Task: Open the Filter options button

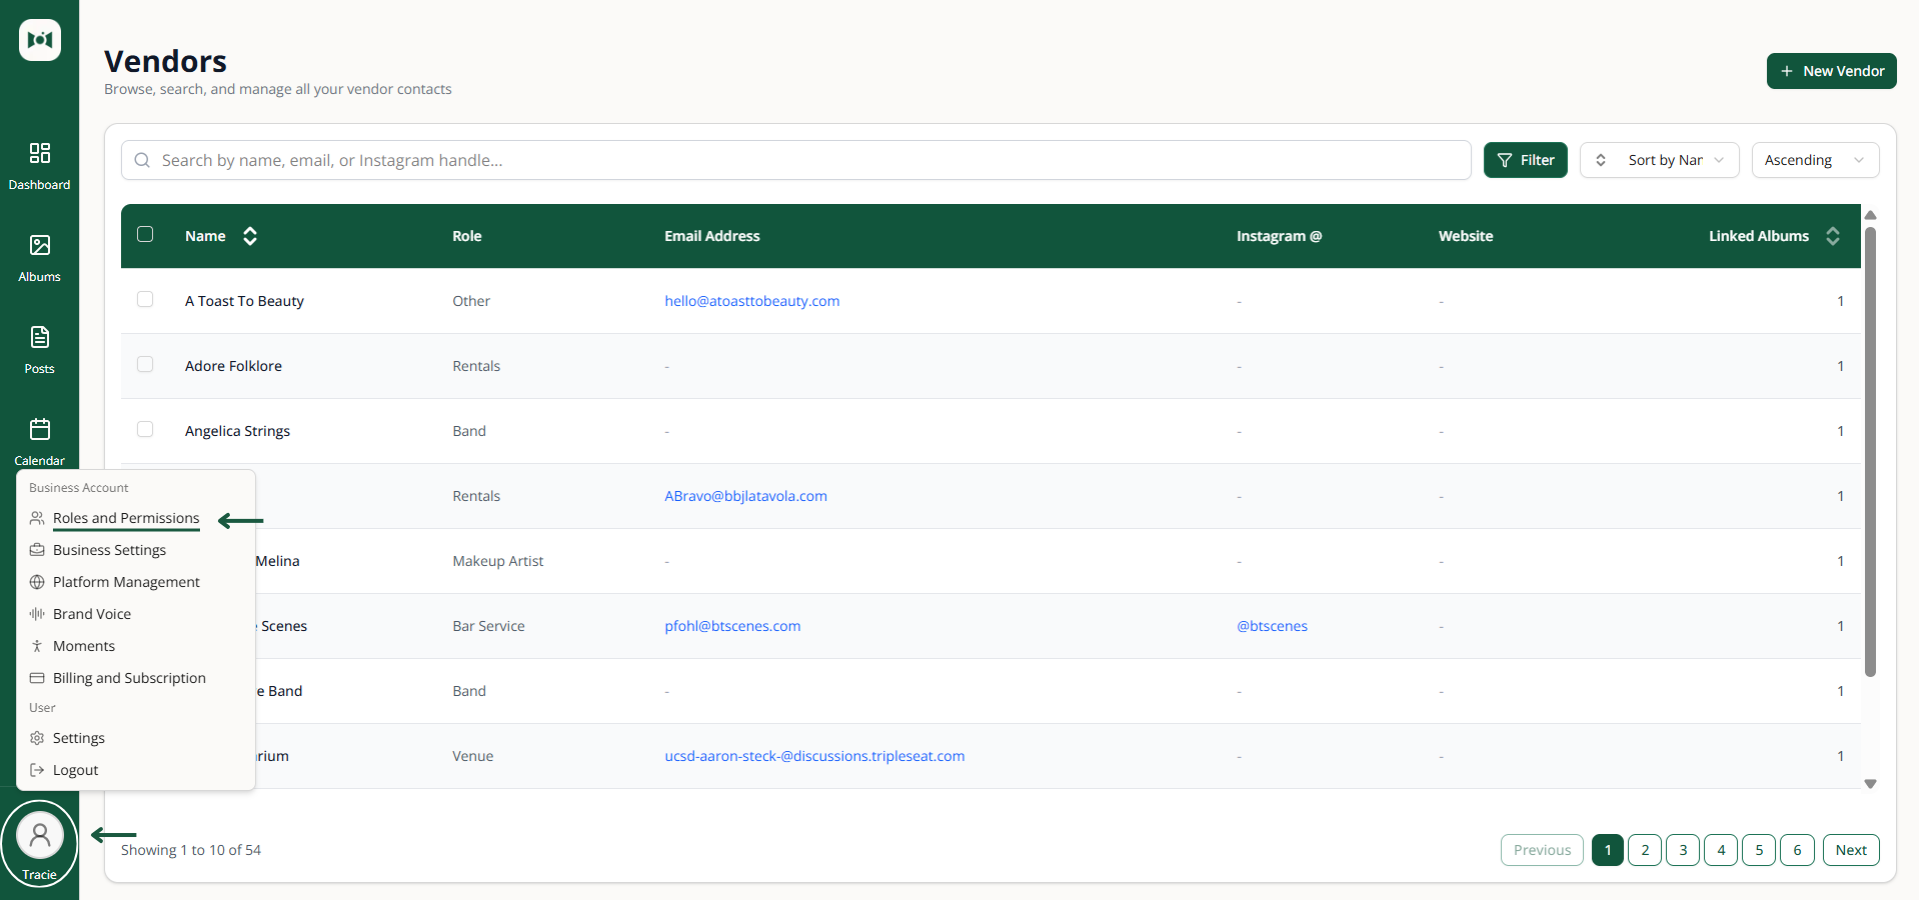Action: (1525, 160)
